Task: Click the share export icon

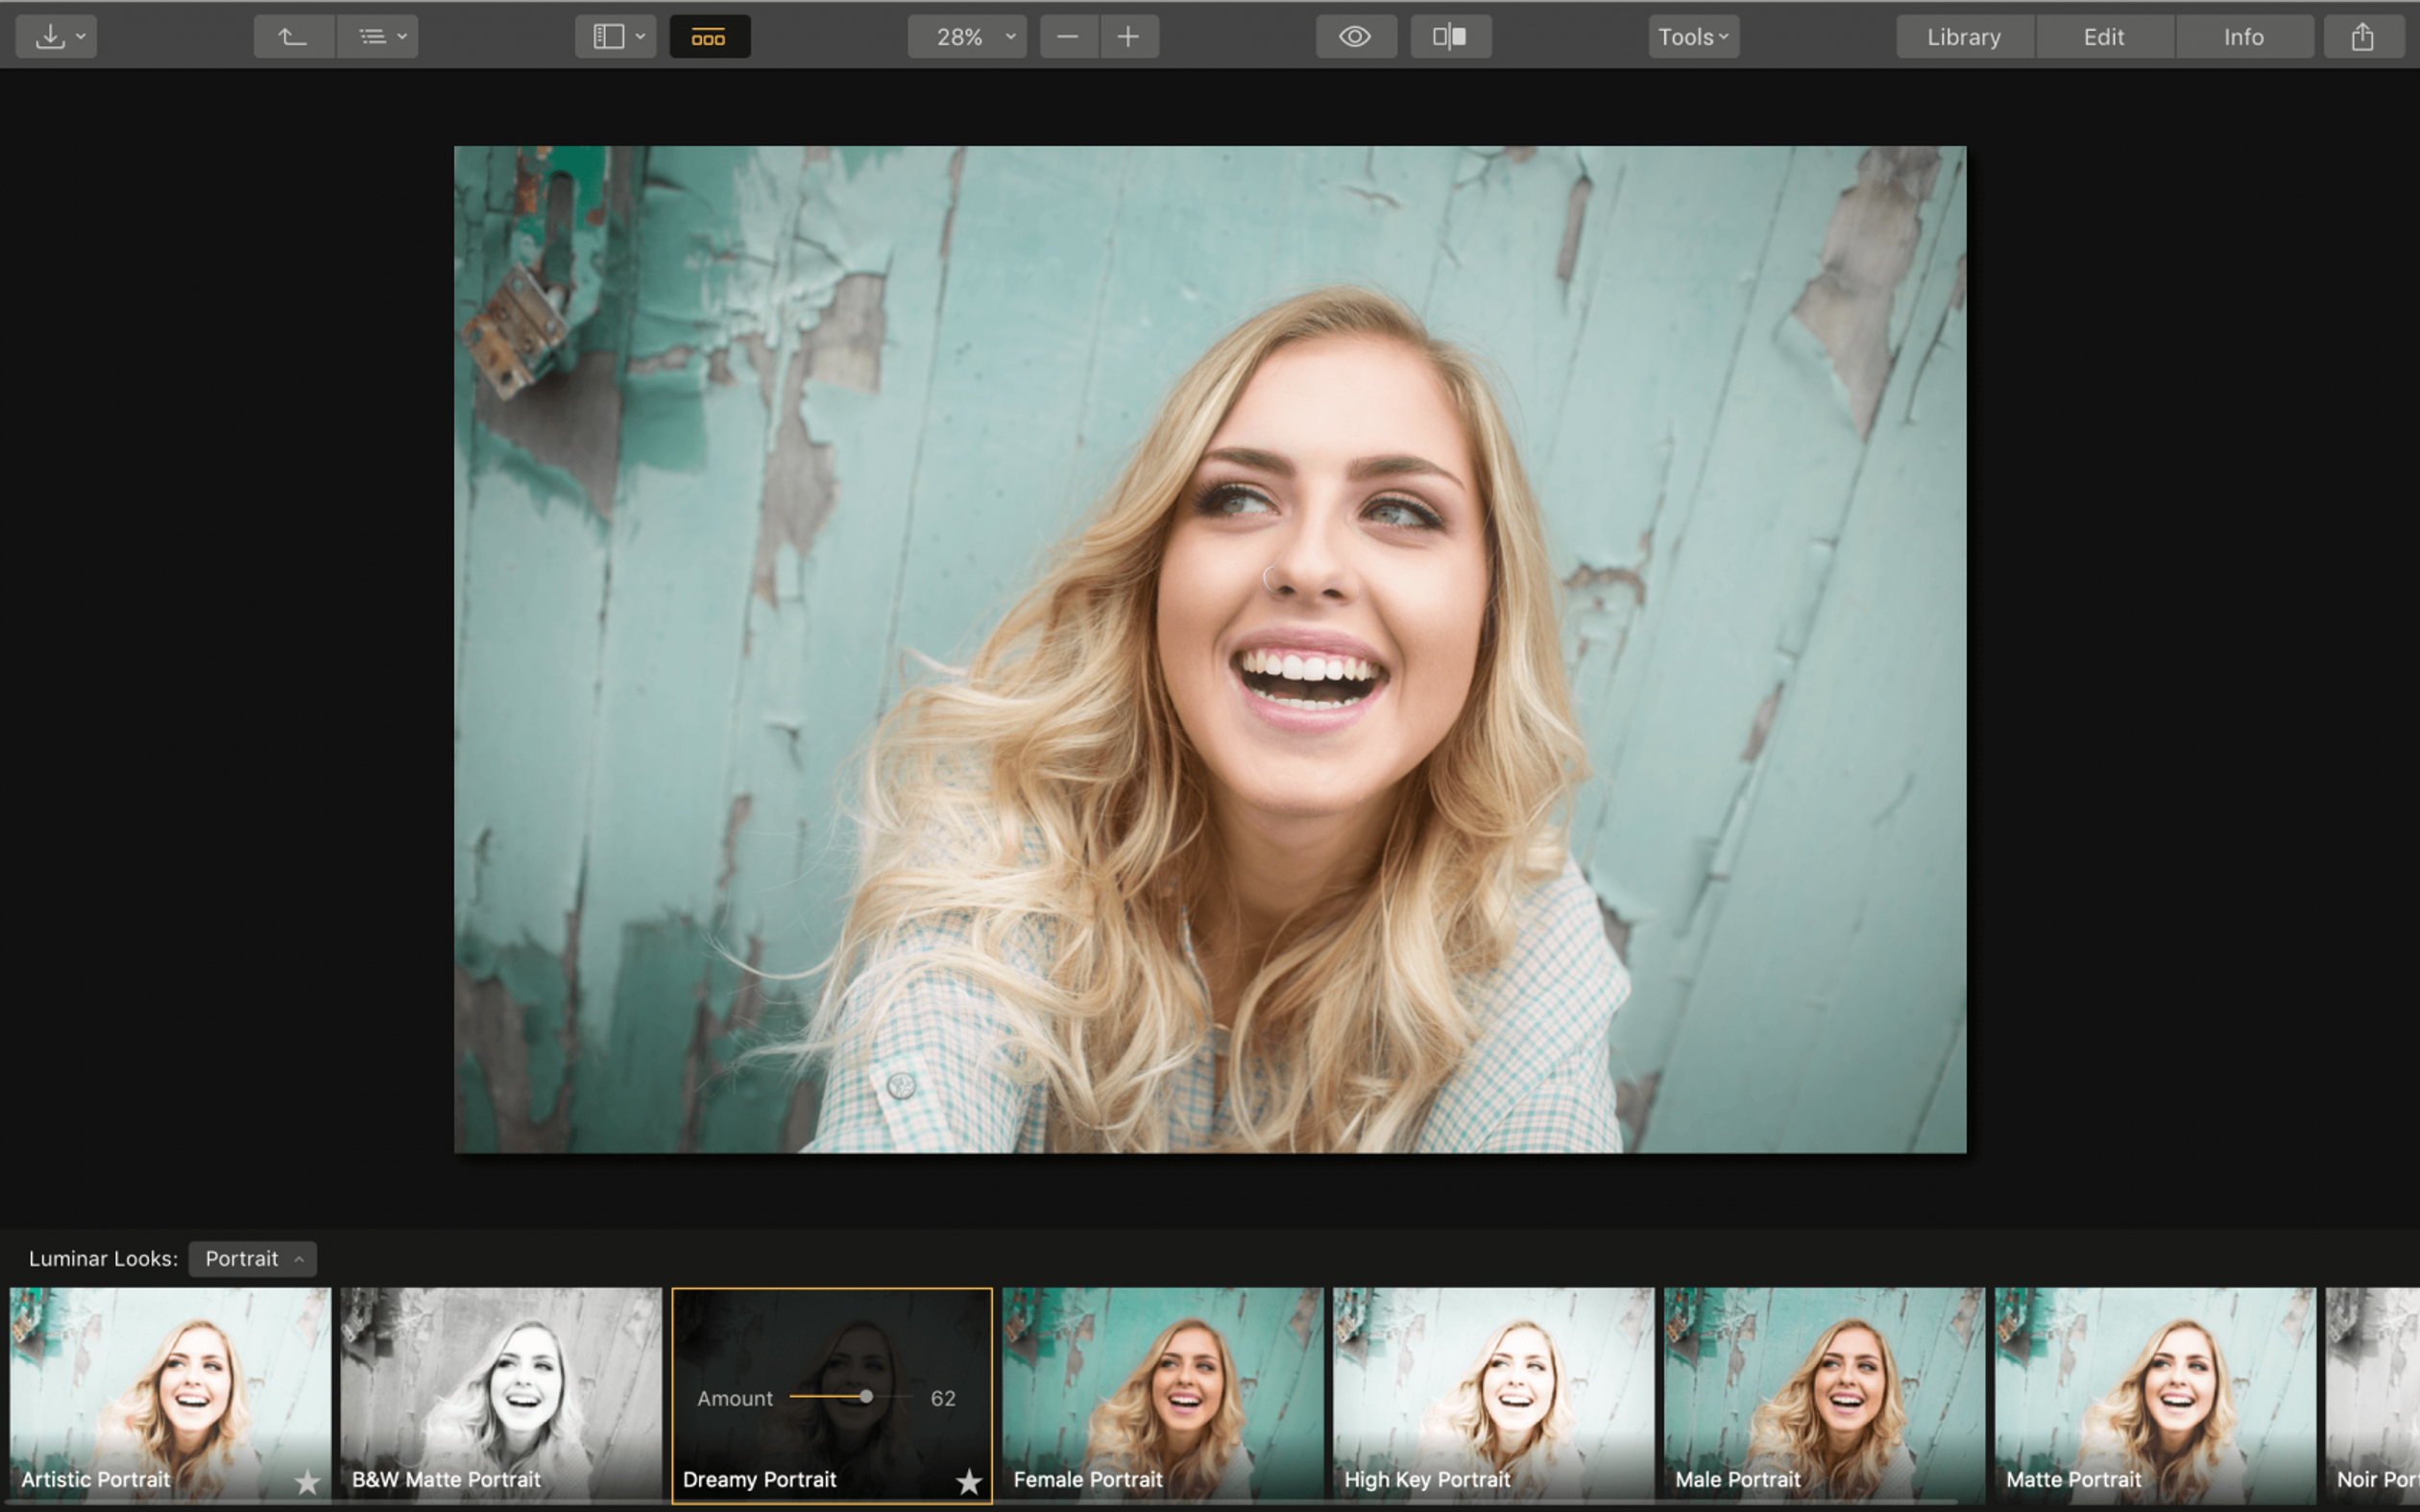Action: coord(2361,37)
